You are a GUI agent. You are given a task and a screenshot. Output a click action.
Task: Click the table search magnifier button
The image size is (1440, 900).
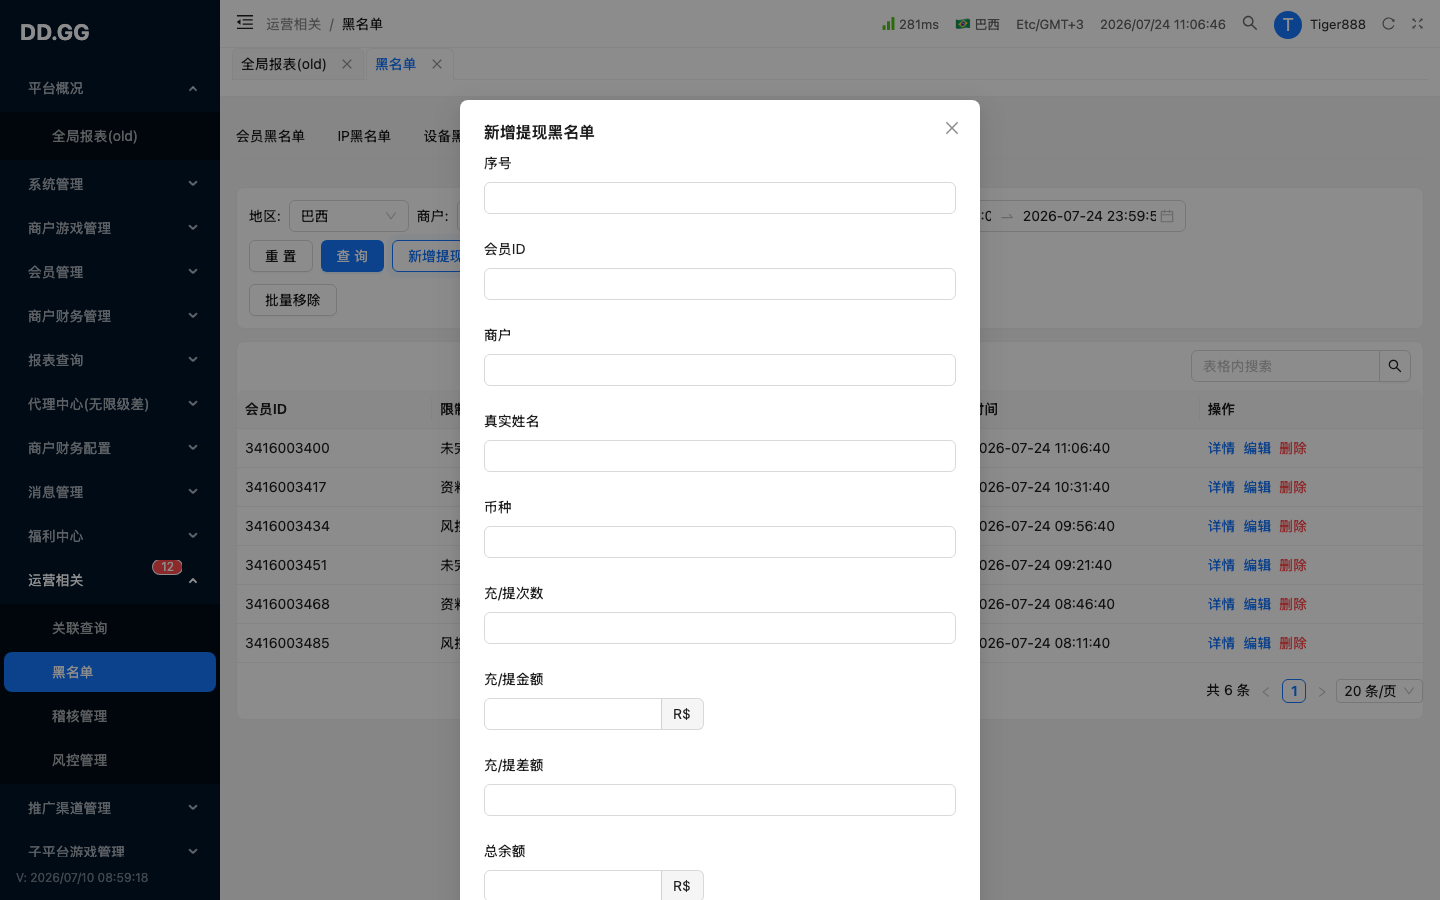(x=1395, y=366)
